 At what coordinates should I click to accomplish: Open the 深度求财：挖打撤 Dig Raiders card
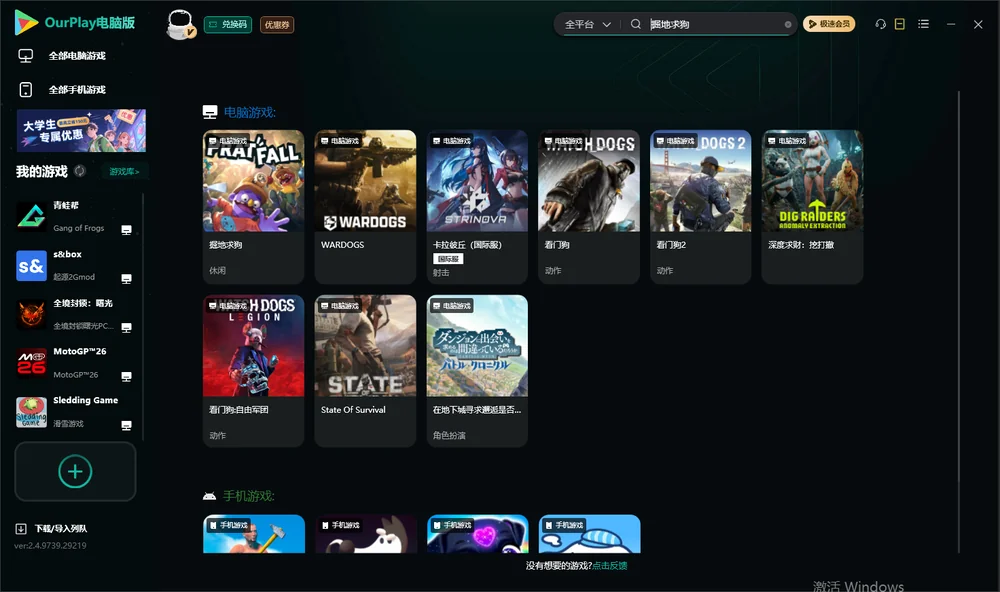pos(812,207)
